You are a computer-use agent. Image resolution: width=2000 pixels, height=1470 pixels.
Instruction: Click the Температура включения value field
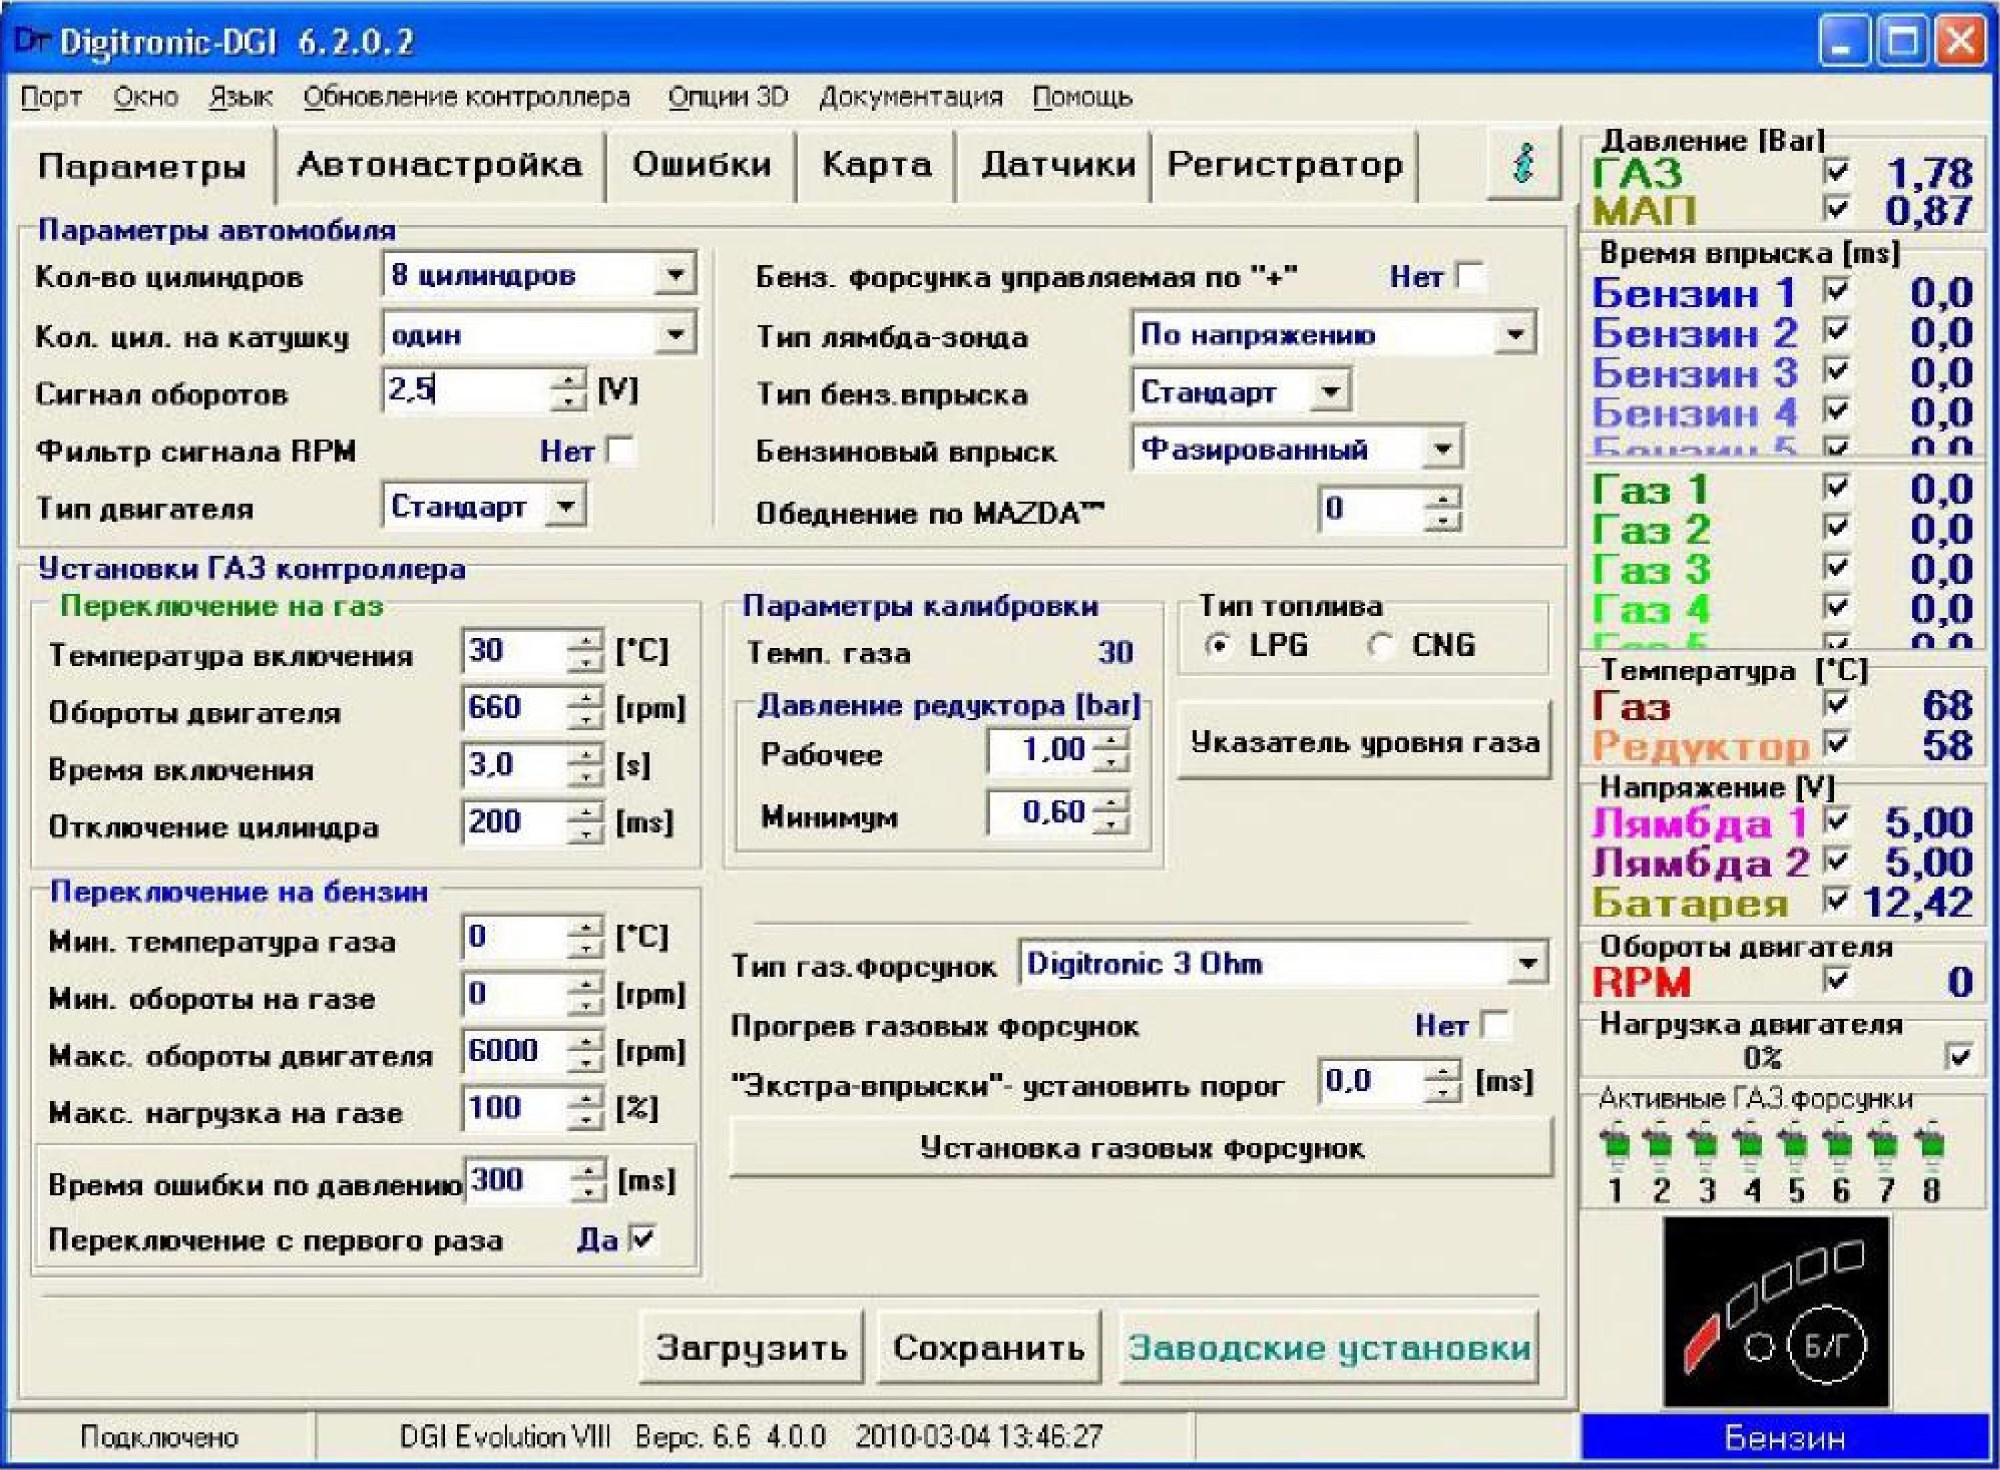tap(514, 650)
